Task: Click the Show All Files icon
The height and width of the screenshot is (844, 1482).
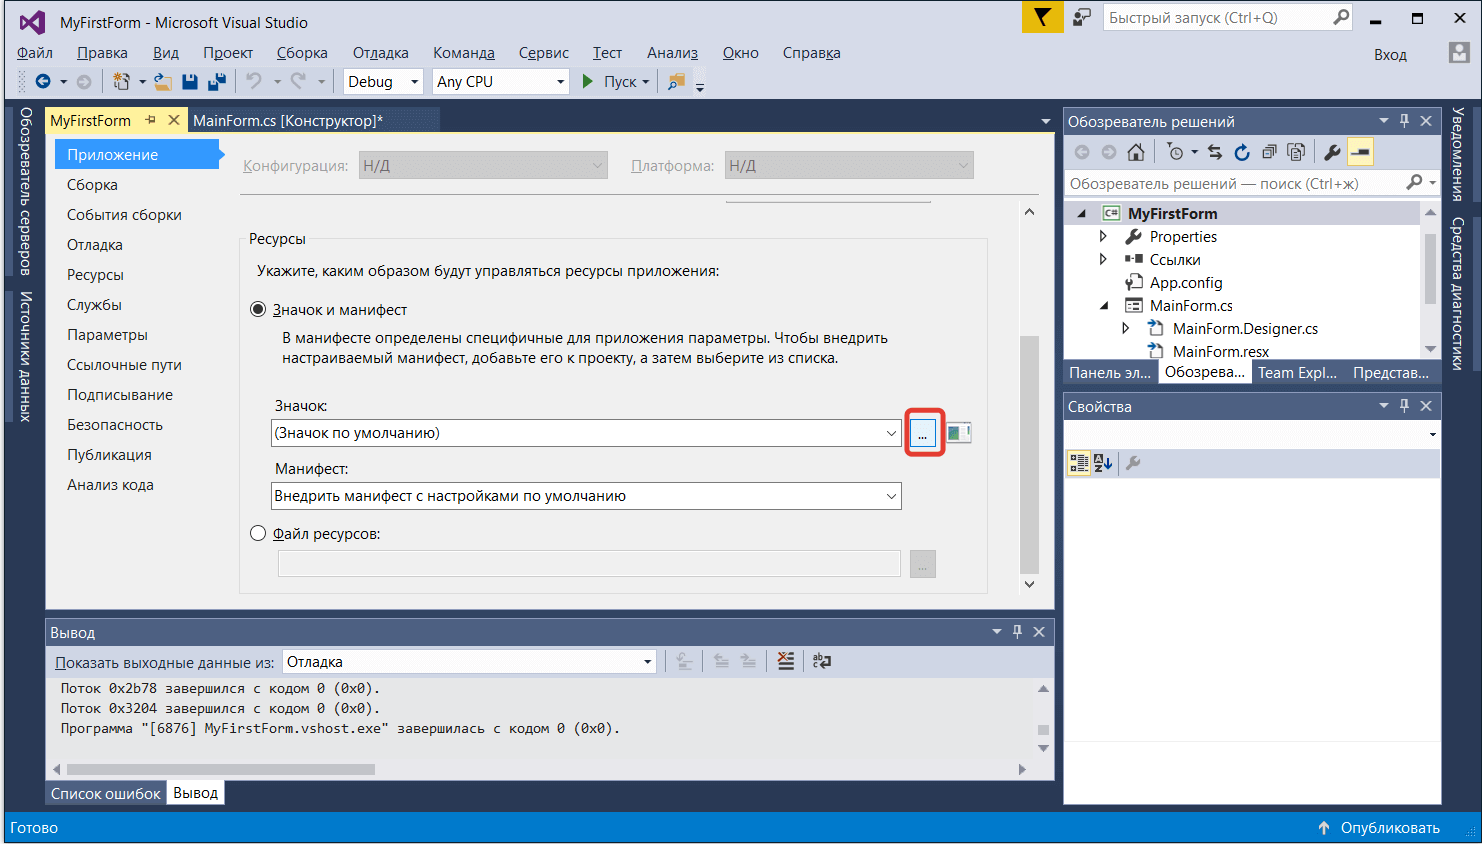Action: pyautogui.click(x=1296, y=152)
